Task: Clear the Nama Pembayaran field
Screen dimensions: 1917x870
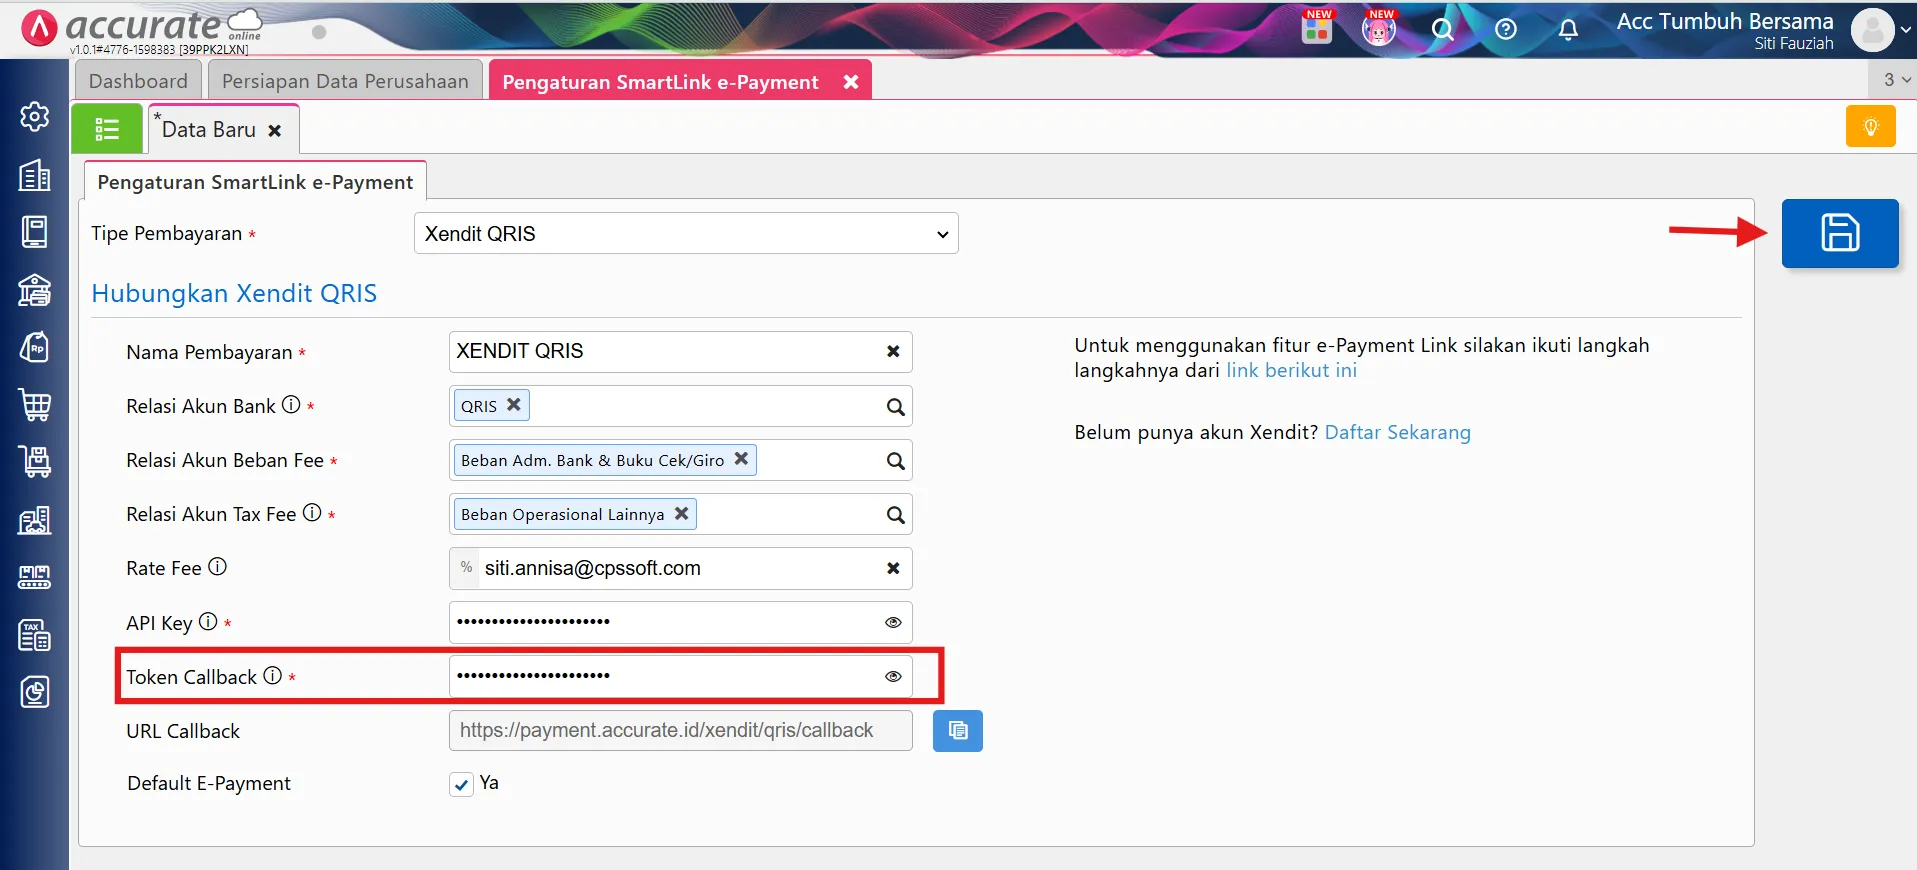Action: [x=893, y=351]
